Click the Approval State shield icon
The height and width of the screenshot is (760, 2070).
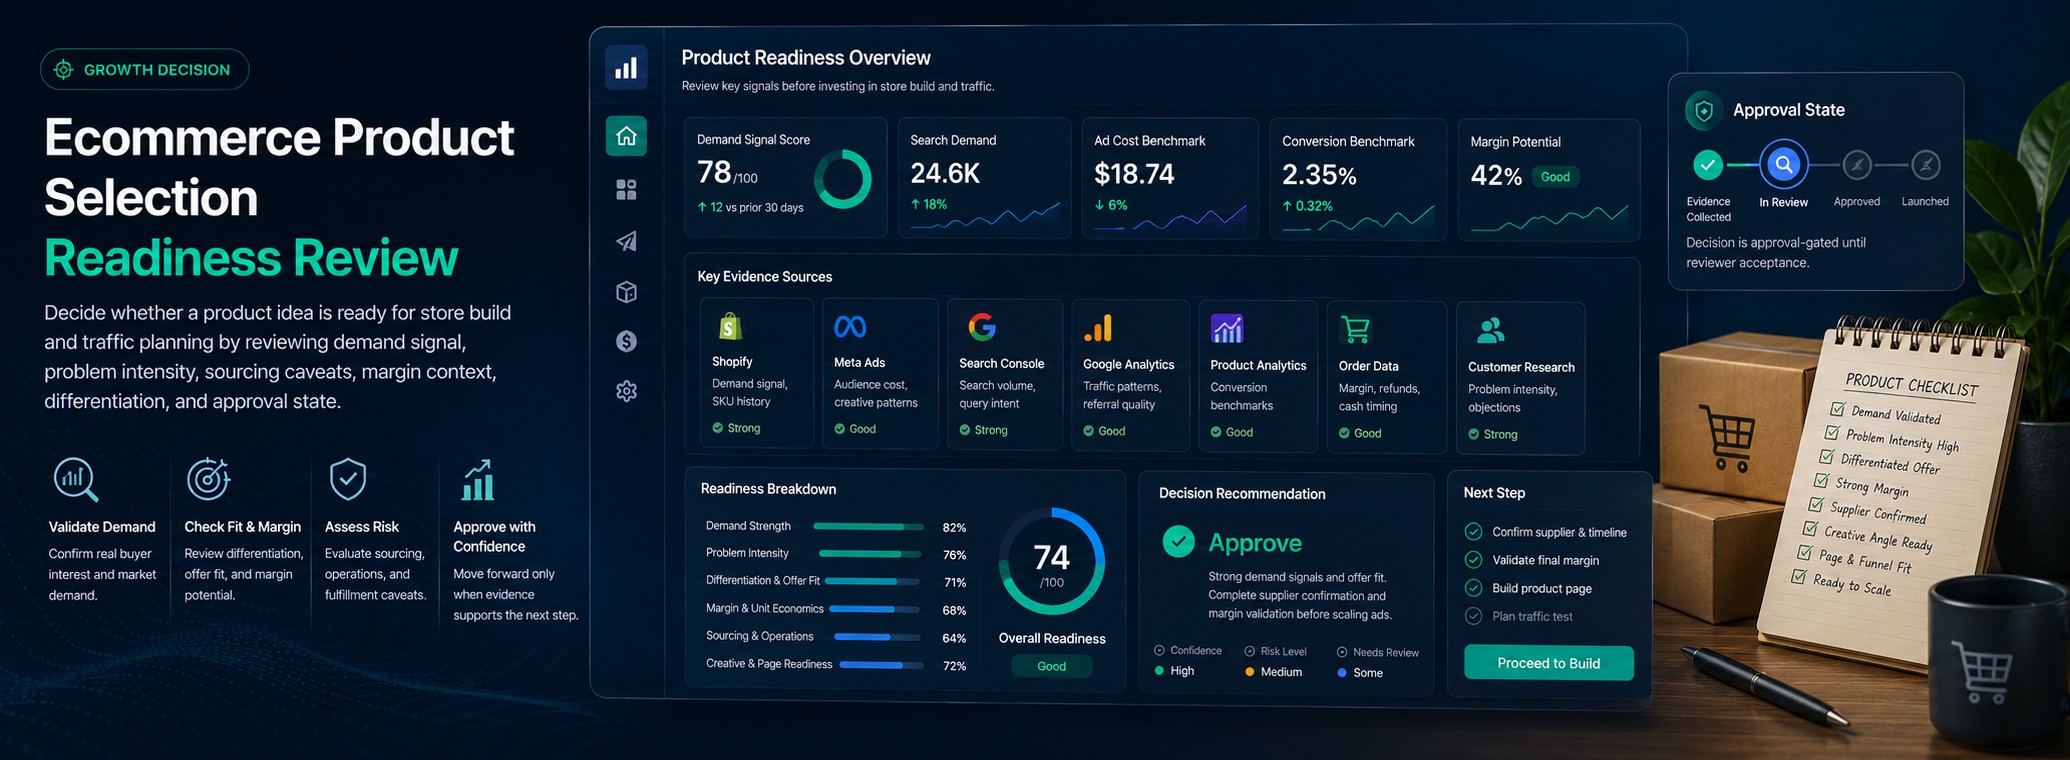pyautogui.click(x=1704, y=111)
